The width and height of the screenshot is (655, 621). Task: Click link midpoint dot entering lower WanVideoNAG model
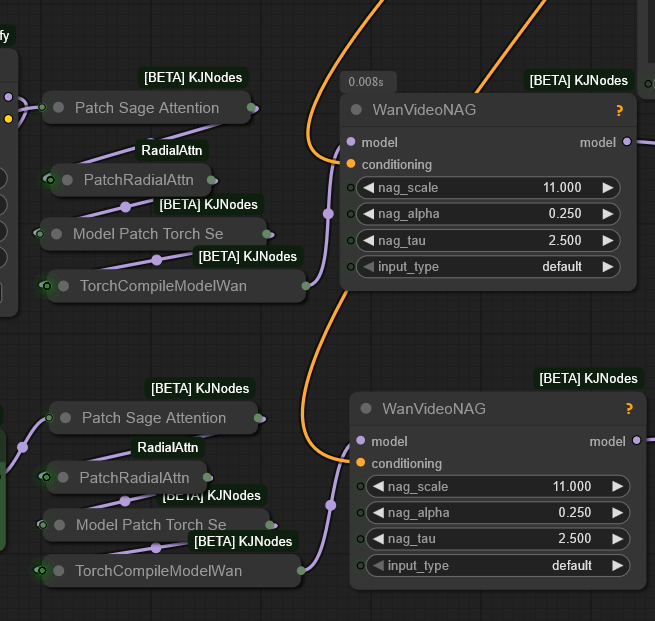pyautogui.click(x=330, y=505)
